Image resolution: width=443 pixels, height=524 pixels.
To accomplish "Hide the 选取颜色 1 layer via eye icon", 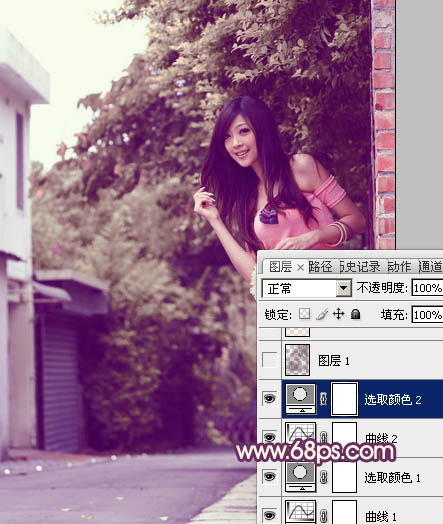I will coord(270,477).
